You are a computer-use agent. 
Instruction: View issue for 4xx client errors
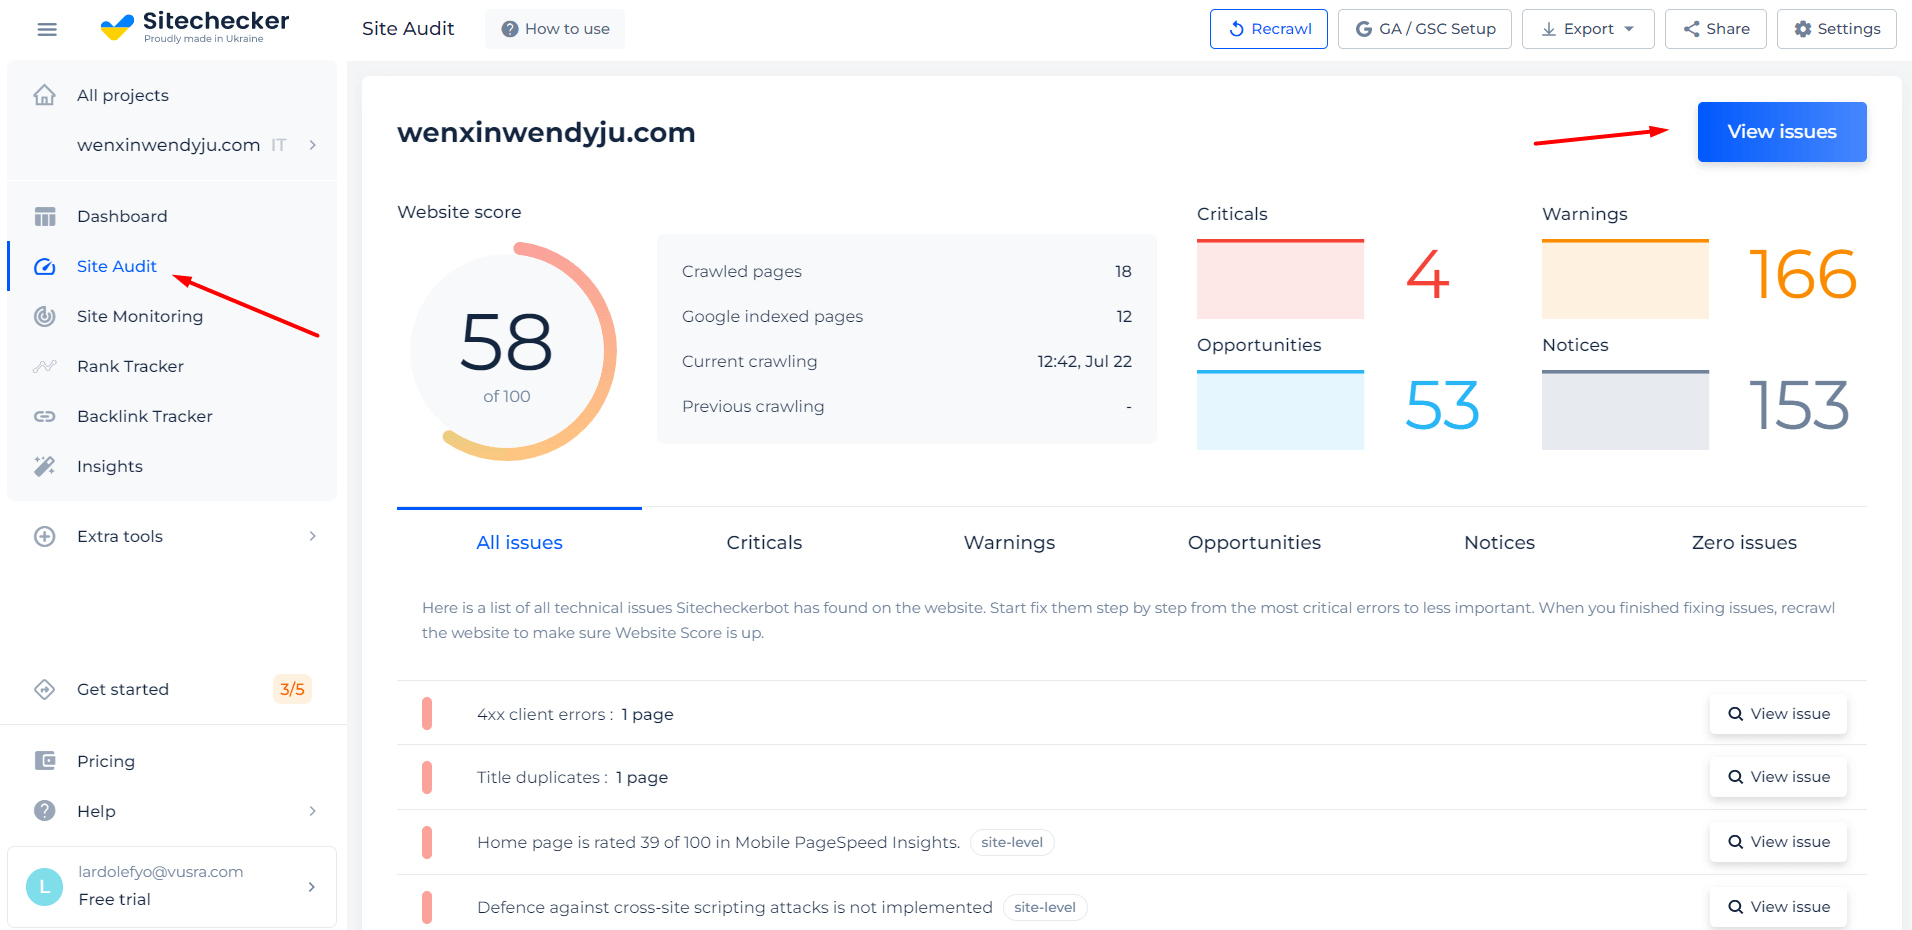tap(1778, 714)
